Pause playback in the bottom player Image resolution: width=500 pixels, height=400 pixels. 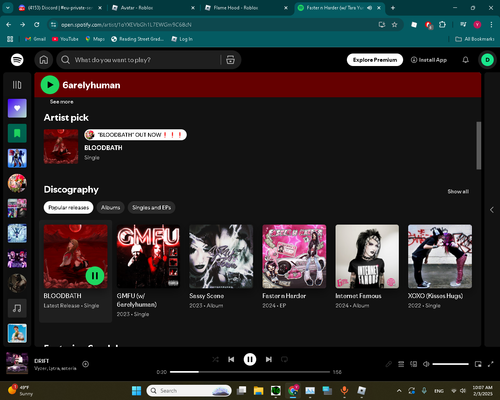tap(250, 359)
